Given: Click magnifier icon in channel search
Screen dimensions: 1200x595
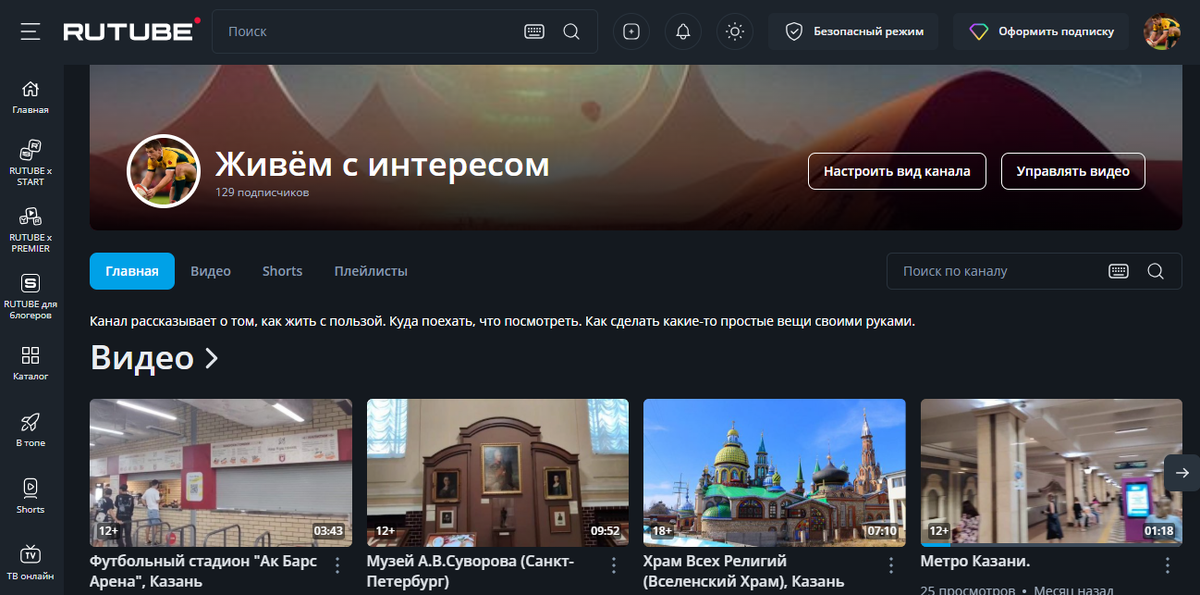Looking at the screenshot, I should 1155,271.
